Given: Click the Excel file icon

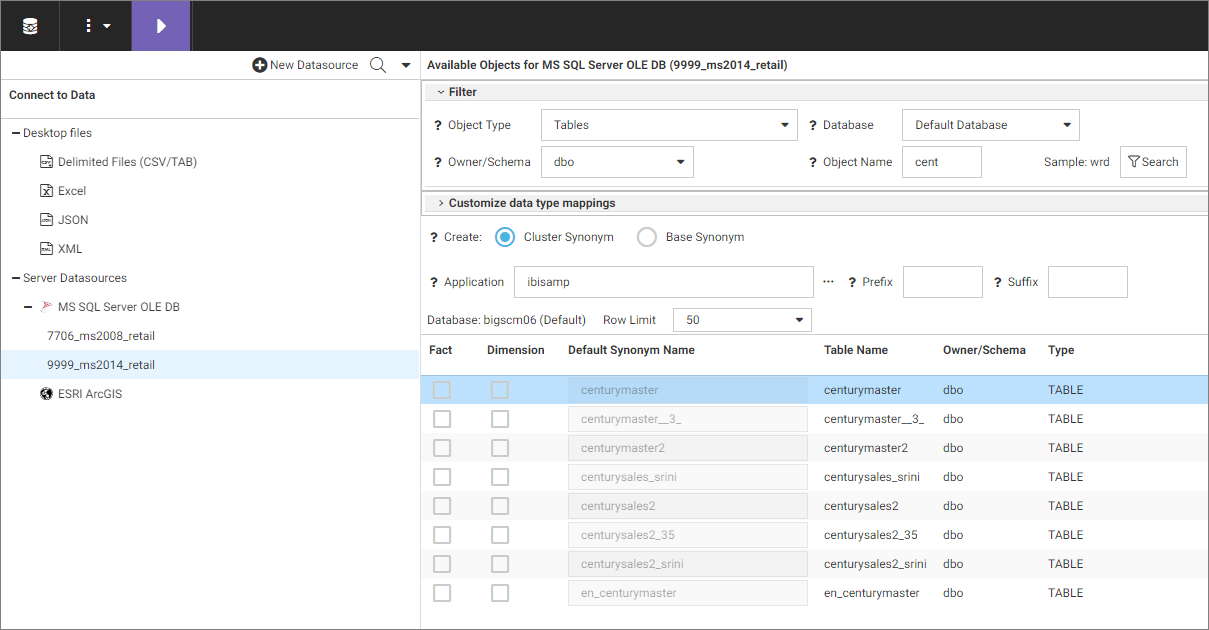Looking at the screenshot, I should tap(46, 191).
